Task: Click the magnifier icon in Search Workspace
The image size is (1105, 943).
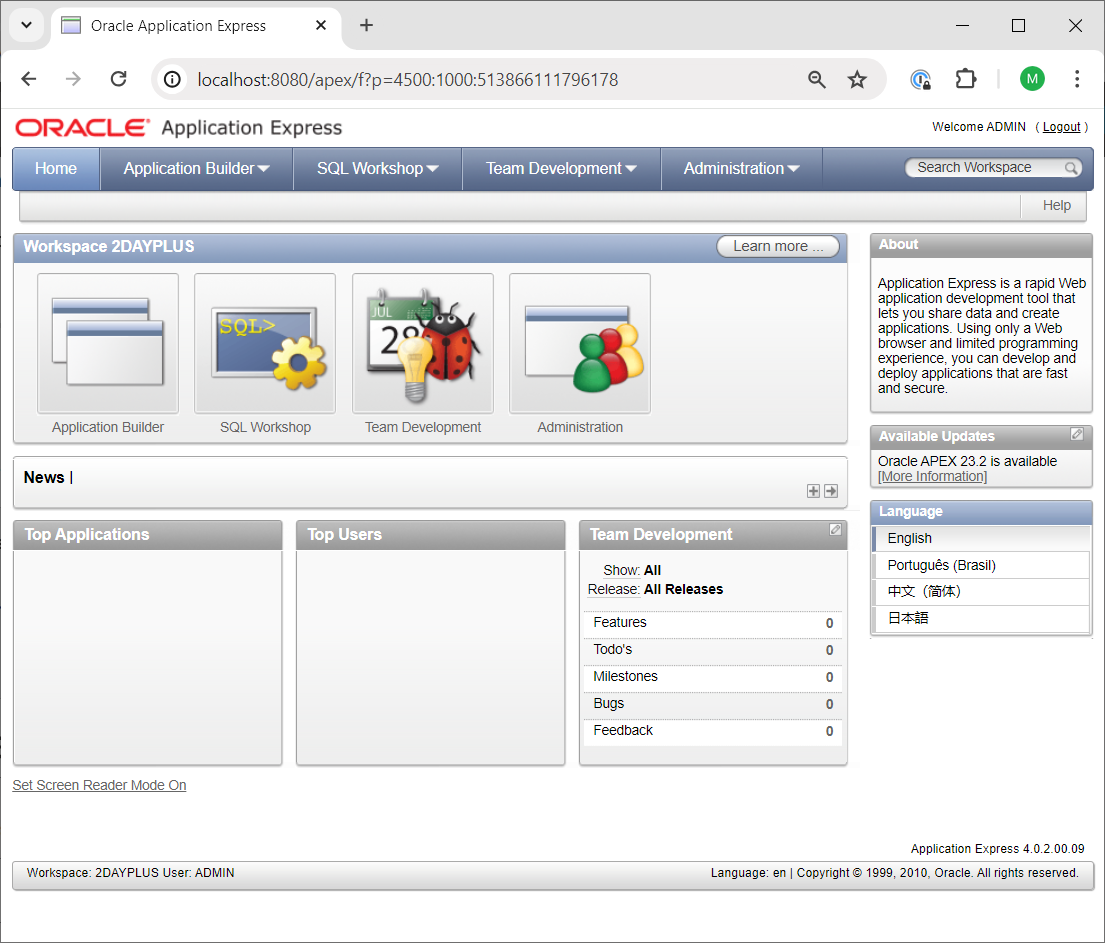Action: (x=1070, y=168)
